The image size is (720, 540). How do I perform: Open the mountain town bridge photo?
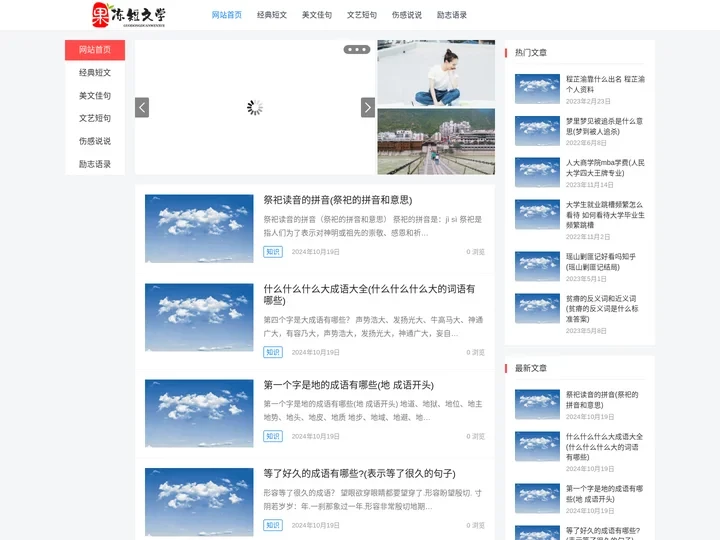pyautogui.click(x=436, y=141)
